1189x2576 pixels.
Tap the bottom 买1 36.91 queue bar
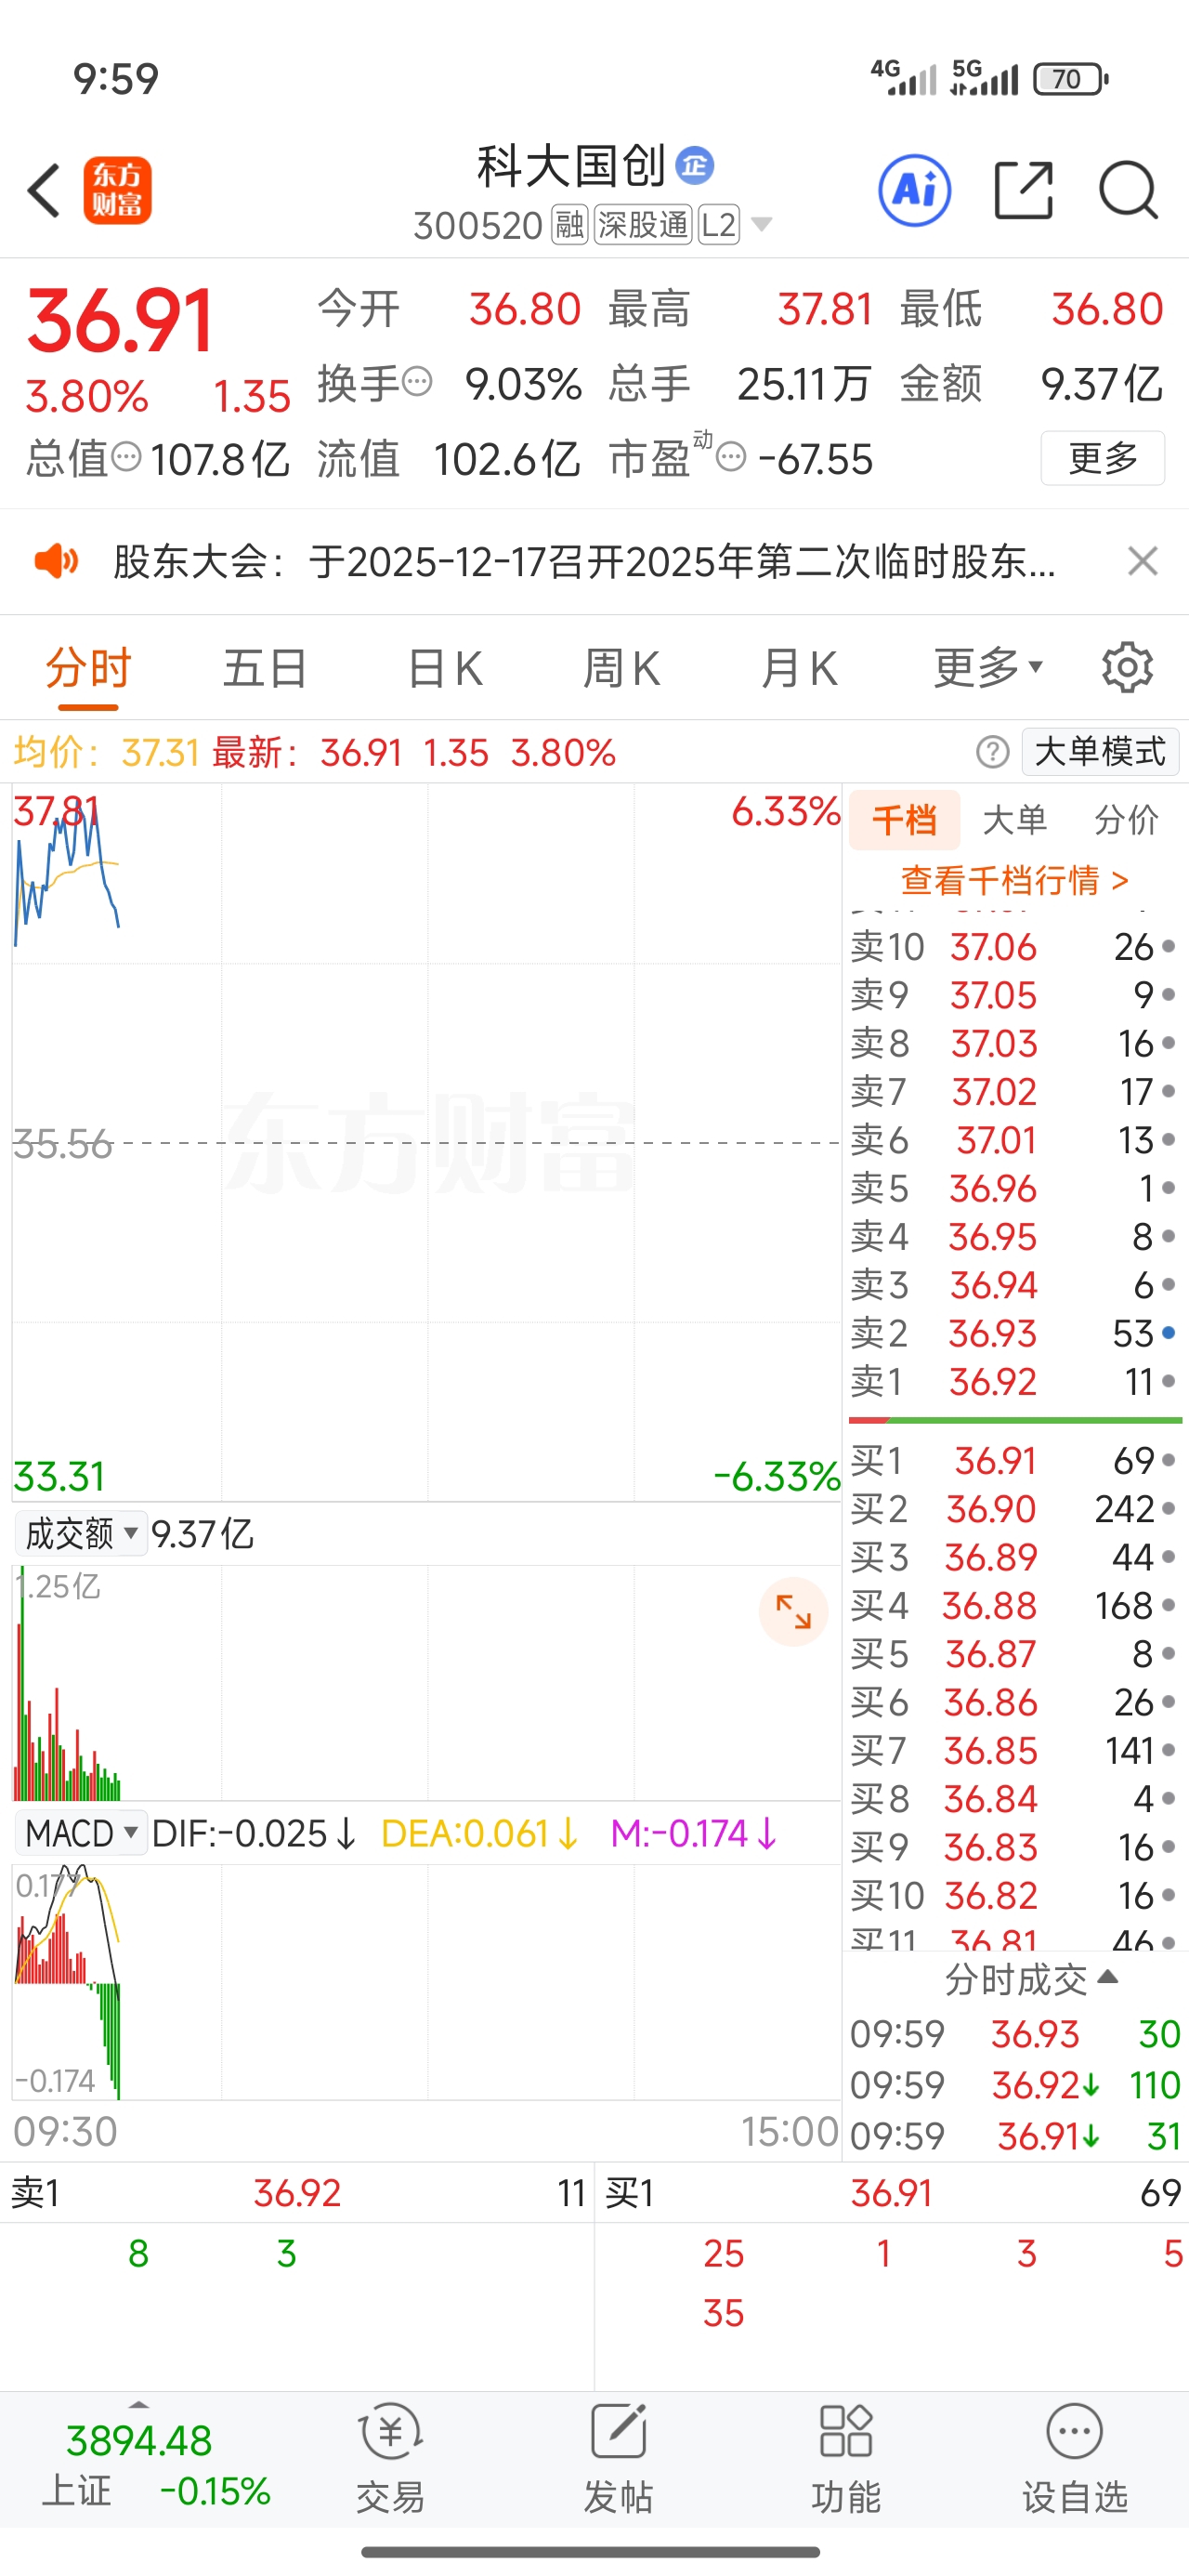(892, 2193)
